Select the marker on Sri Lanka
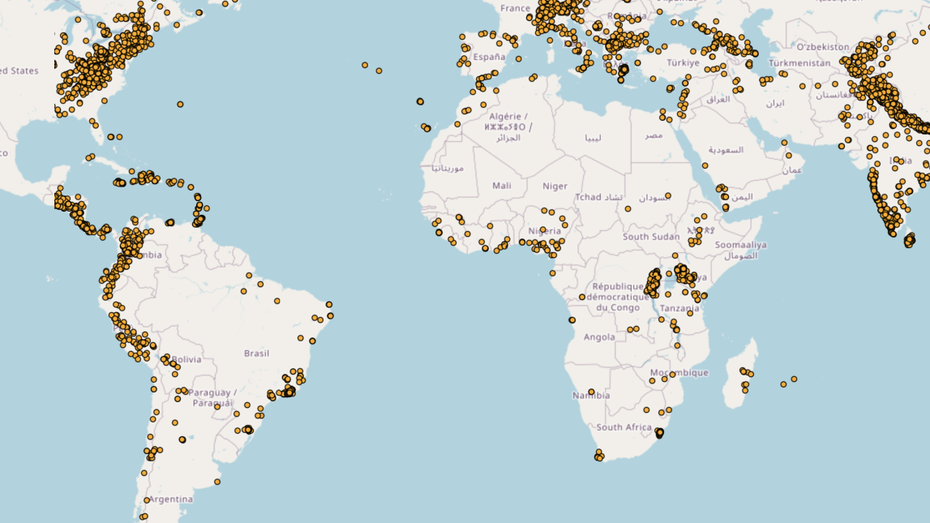 [910, 240]
